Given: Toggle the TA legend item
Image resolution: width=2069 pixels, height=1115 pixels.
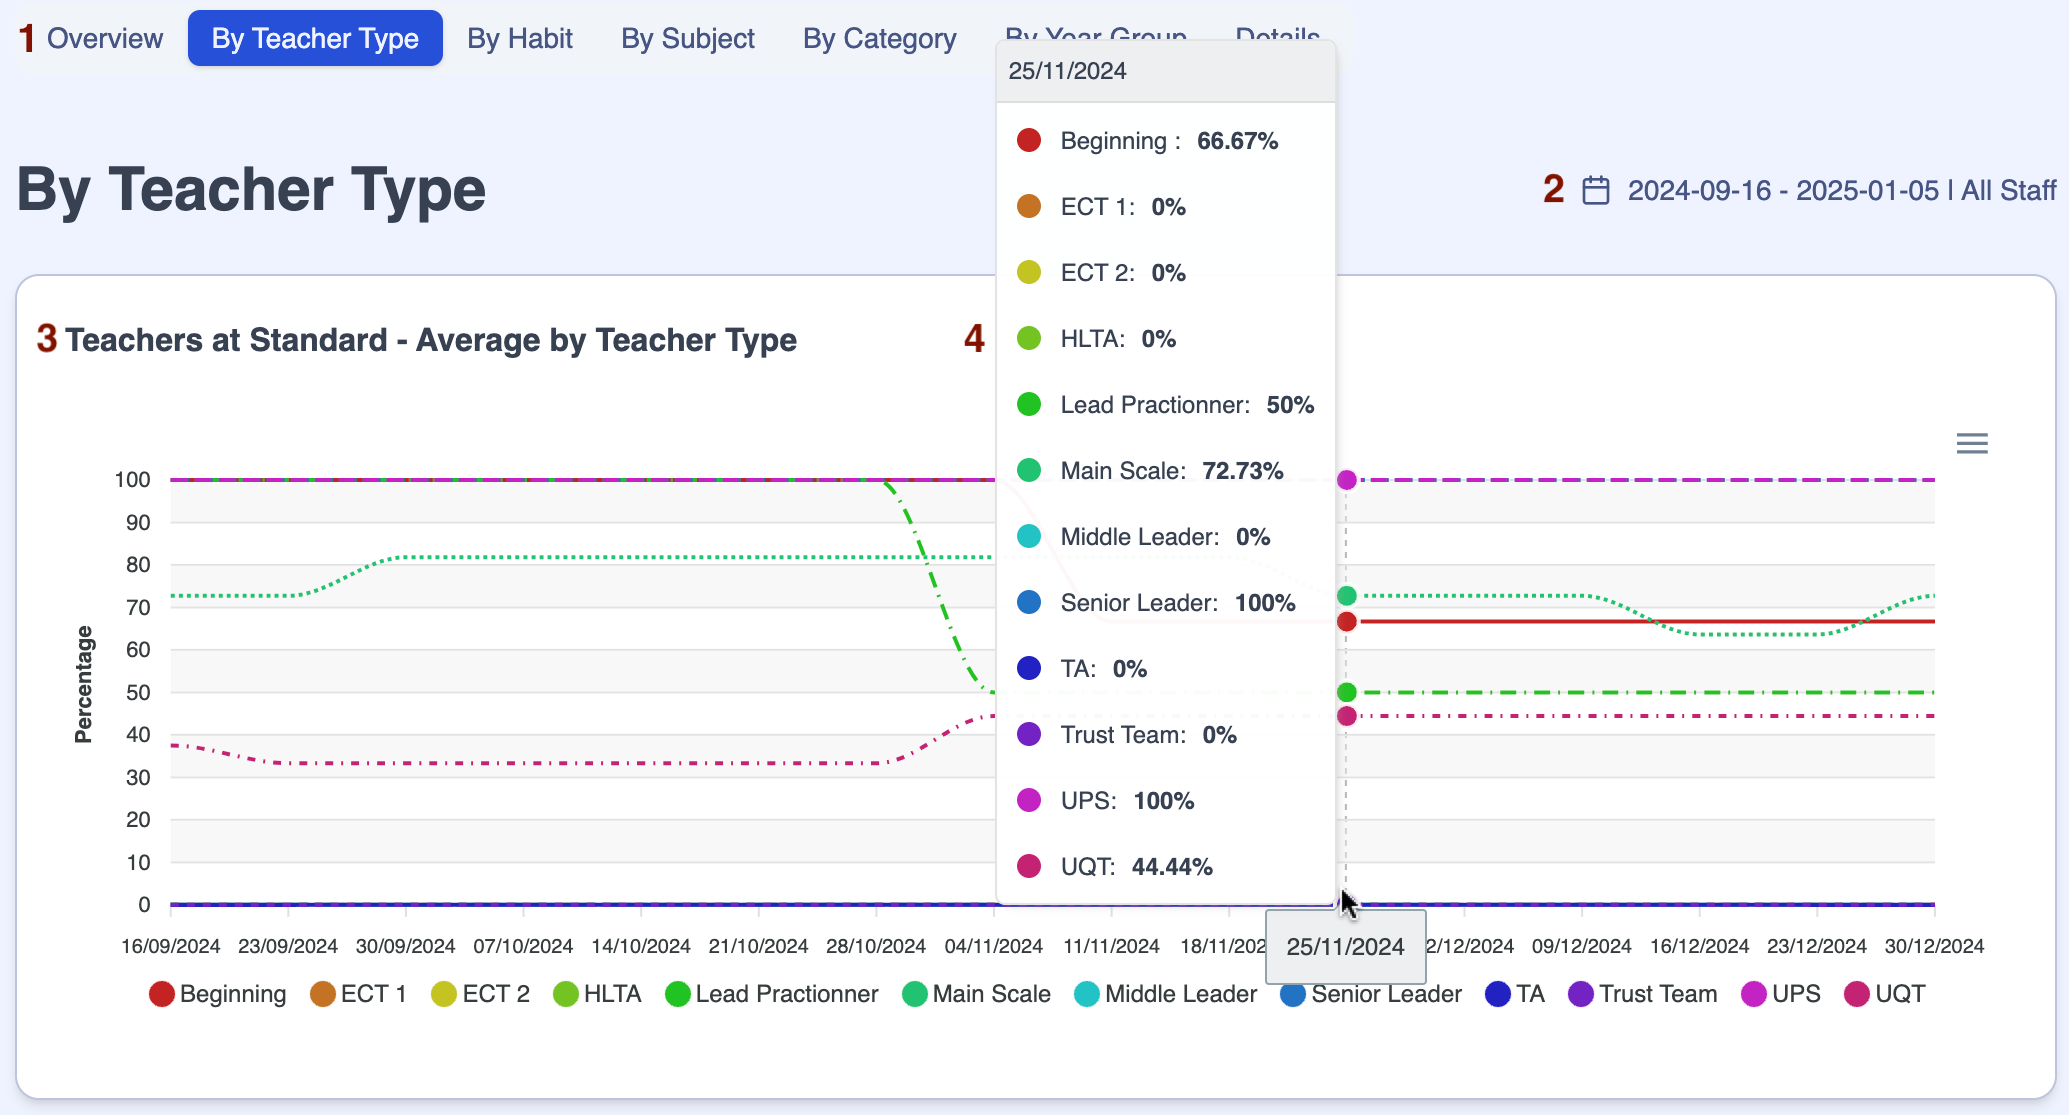Looking at the screenshot, I should (1516, 994).
